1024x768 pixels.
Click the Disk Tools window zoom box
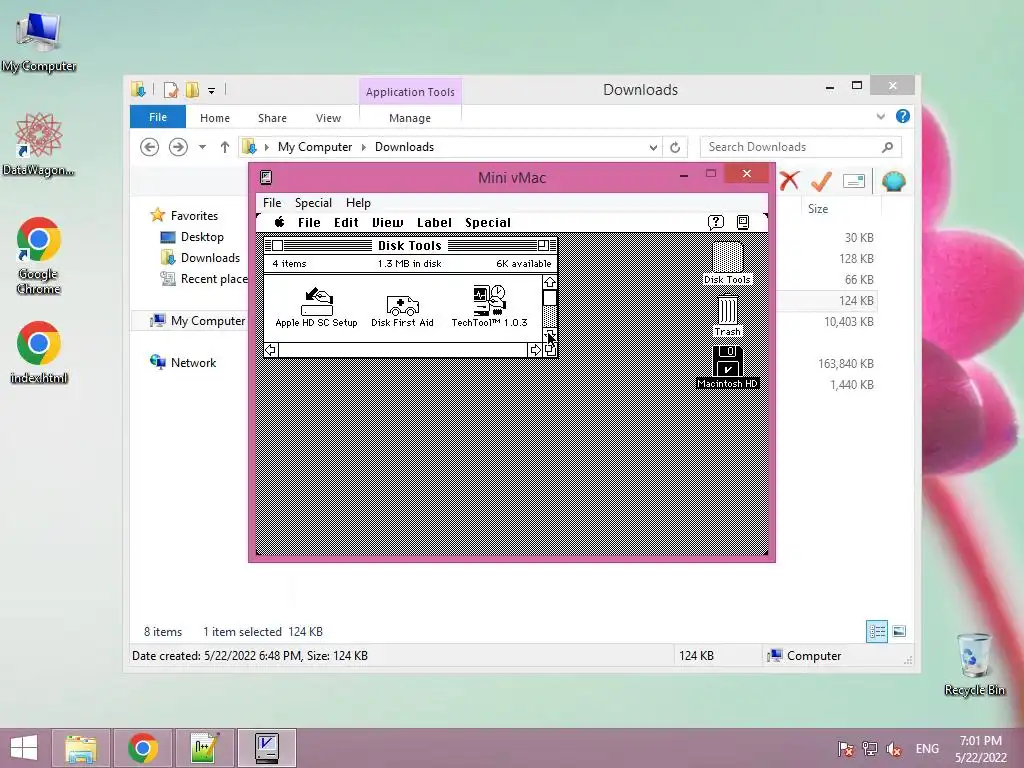coord(543,246)
